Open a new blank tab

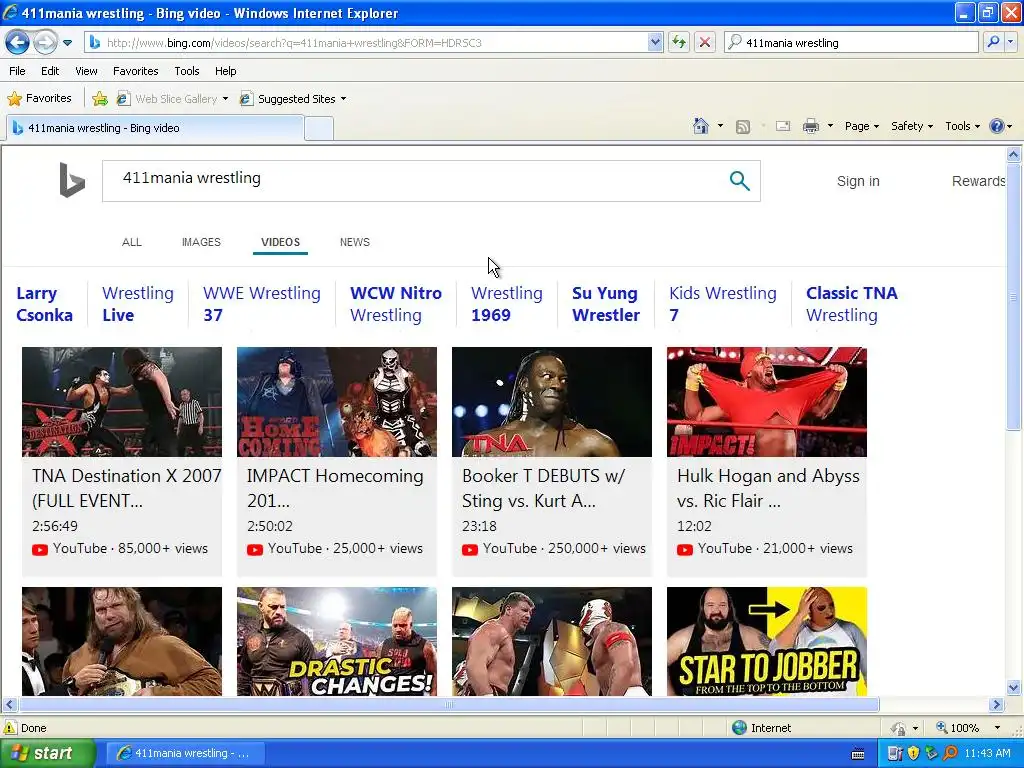[x=319, y=129]
